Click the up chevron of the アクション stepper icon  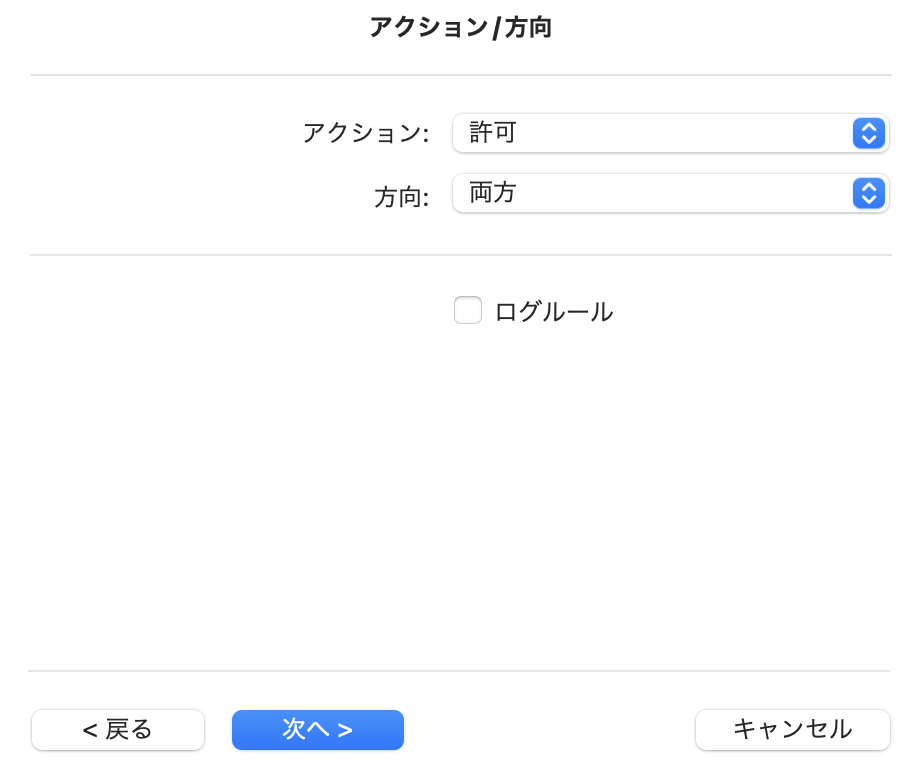coord(869,127)
